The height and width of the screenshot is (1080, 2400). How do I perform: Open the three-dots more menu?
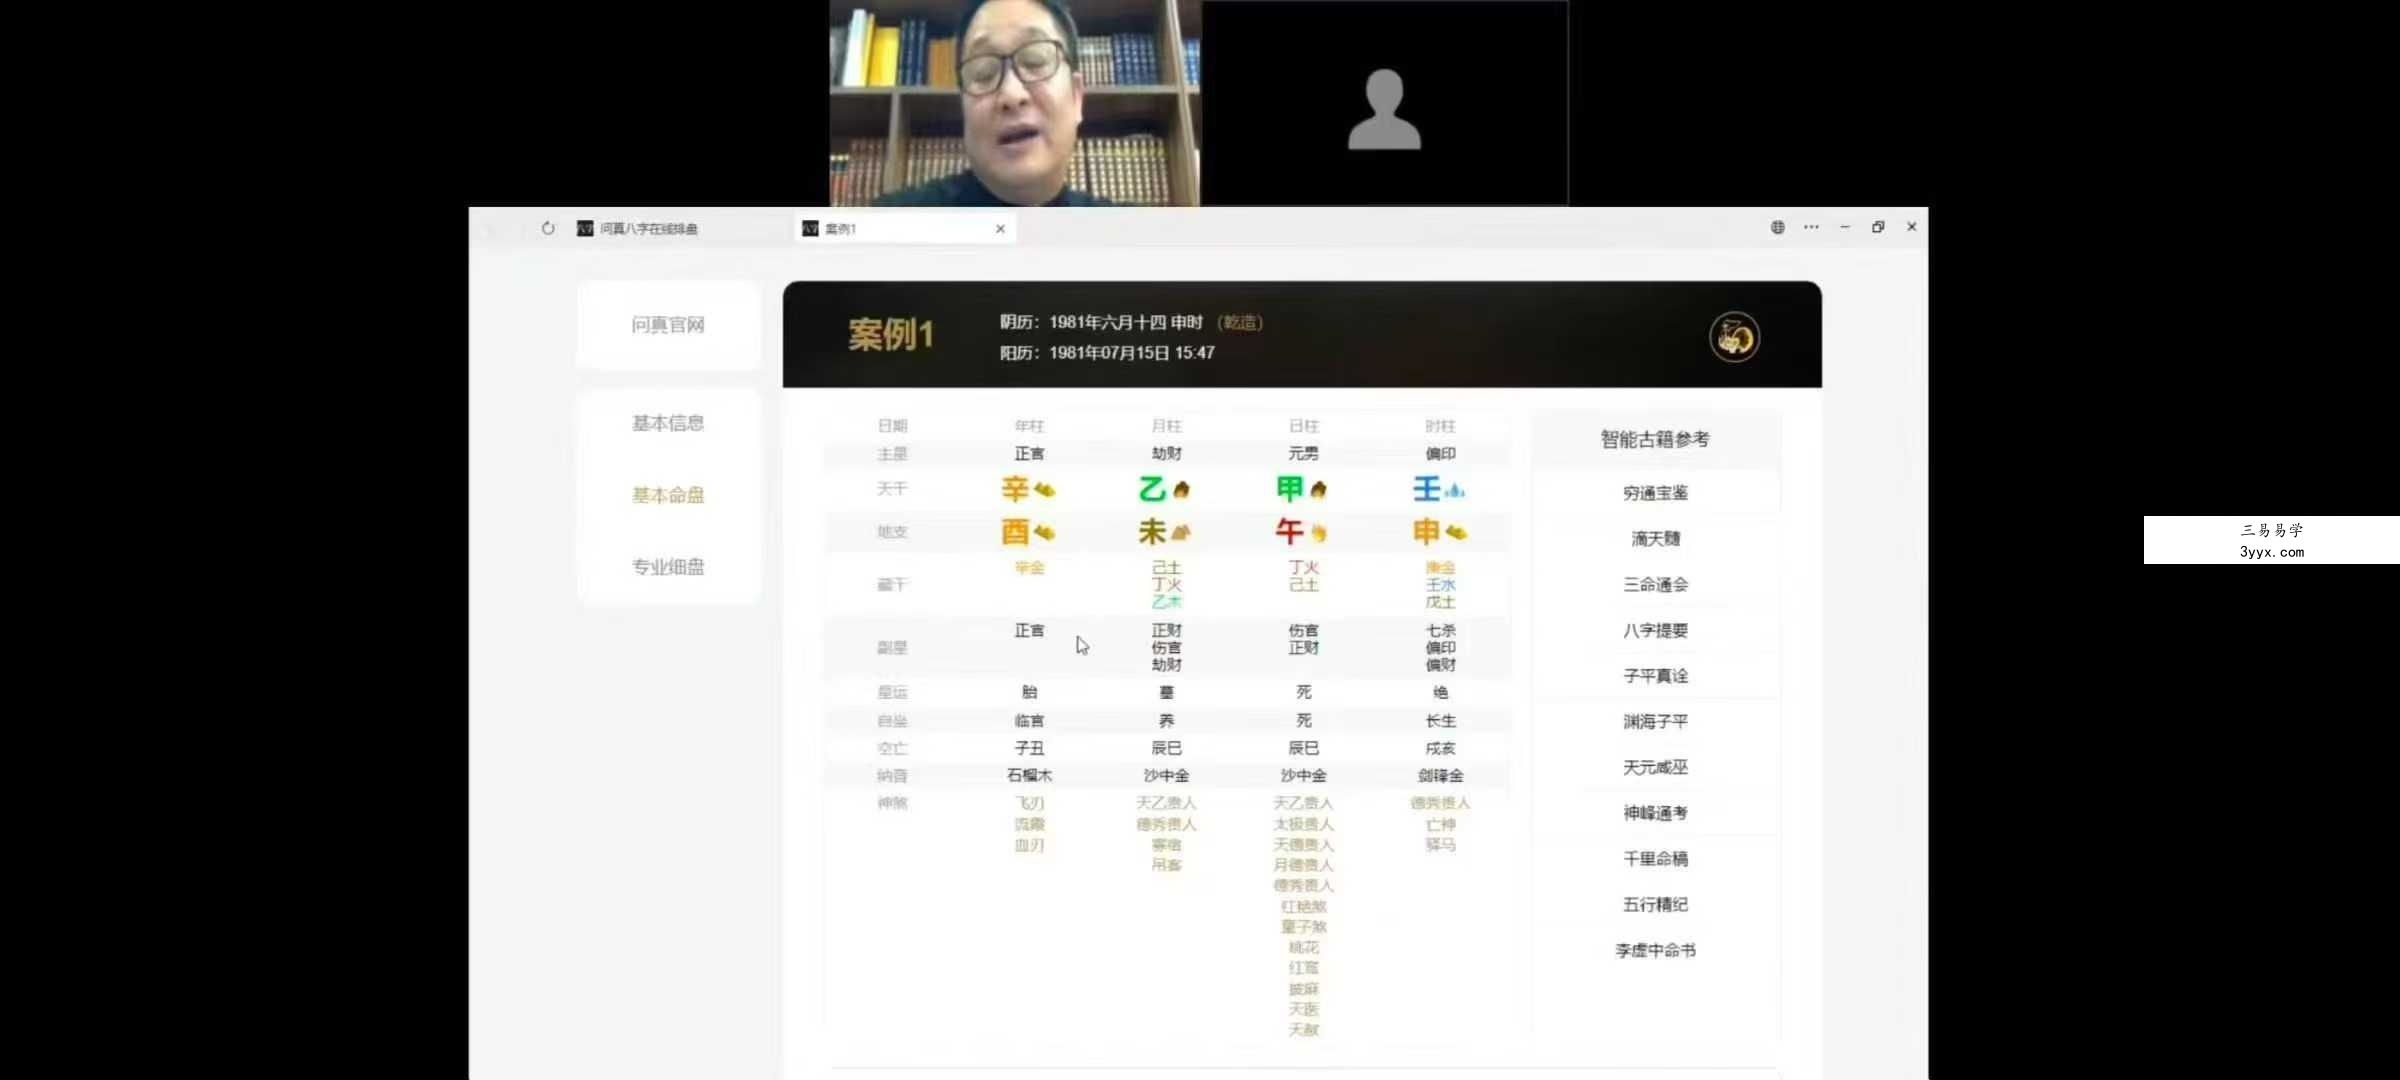pyautogui.click(x=1811, y=227)
